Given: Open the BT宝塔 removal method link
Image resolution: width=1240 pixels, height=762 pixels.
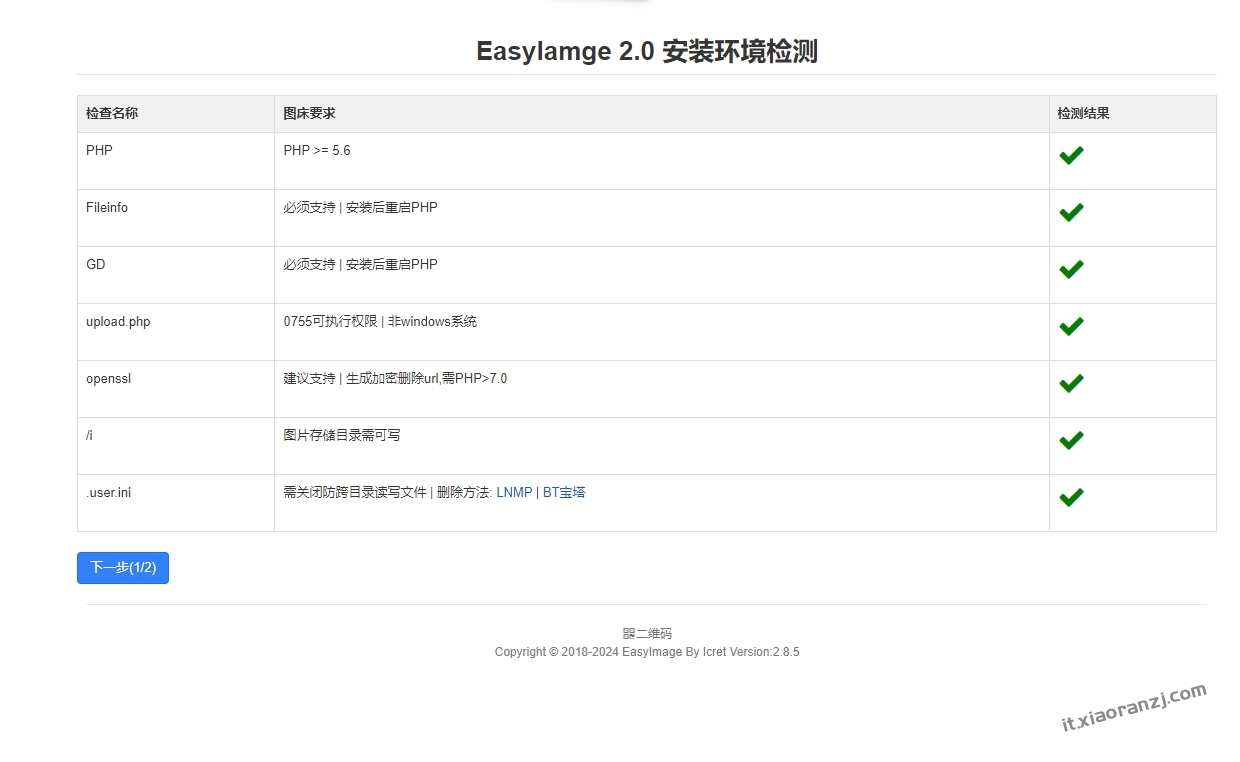Looking at the screenshot, I should [564, 492].
